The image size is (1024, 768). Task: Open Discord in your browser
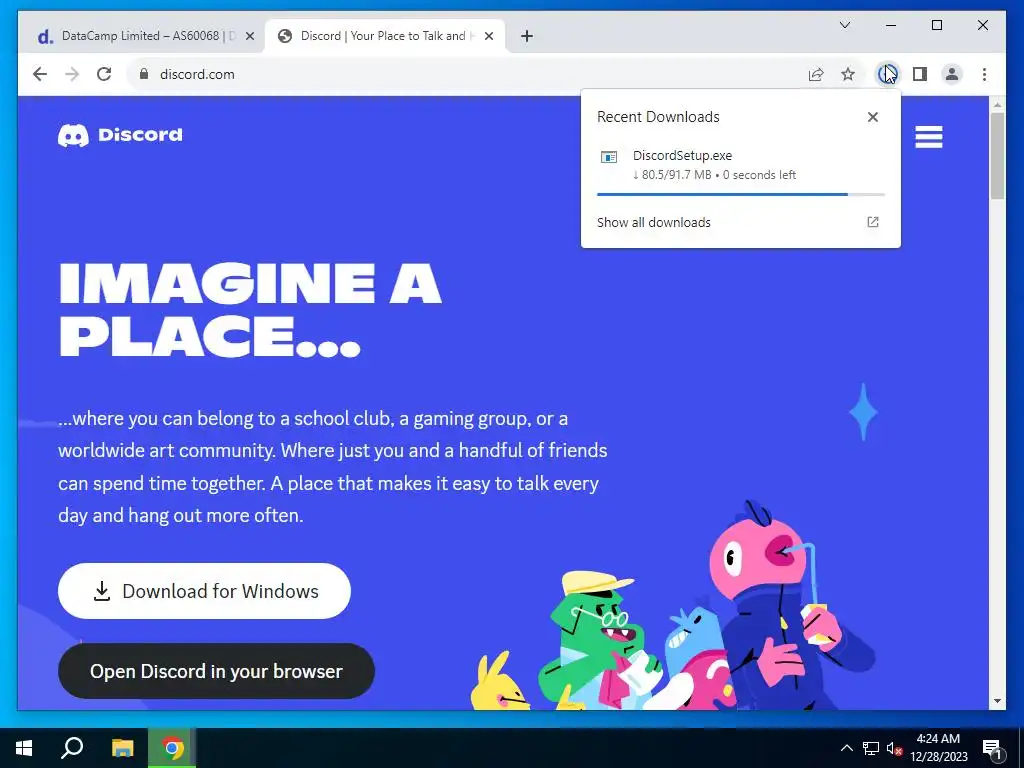[216, 671]
